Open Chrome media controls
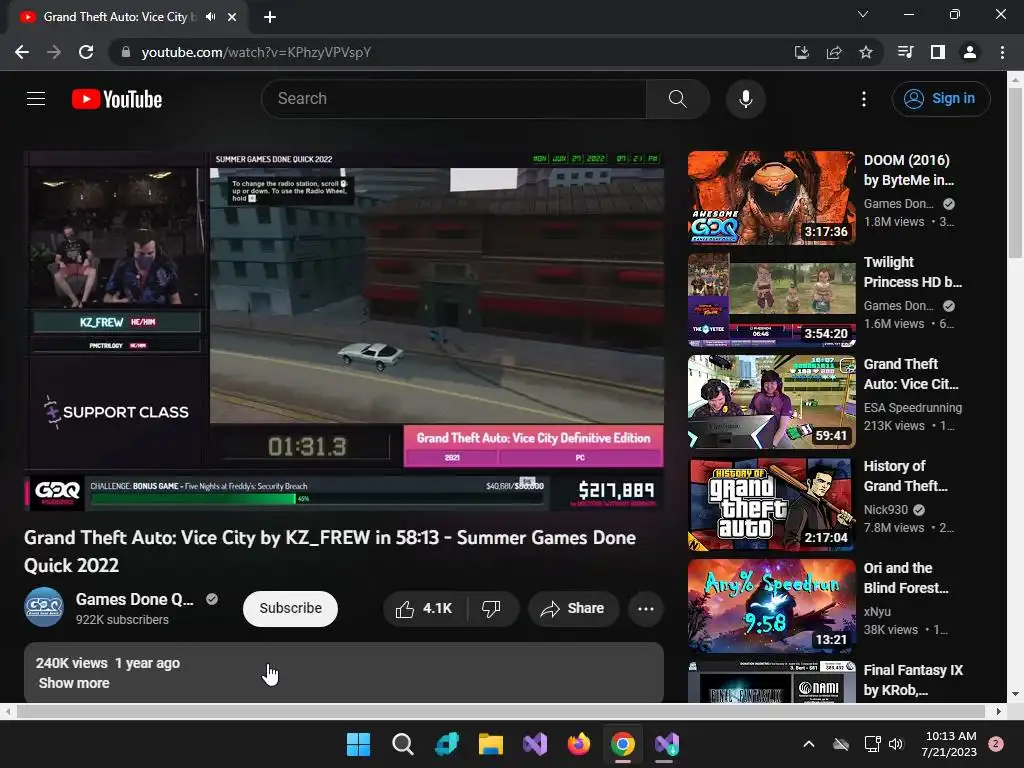 pyautogui.click(x=905, y=52)
